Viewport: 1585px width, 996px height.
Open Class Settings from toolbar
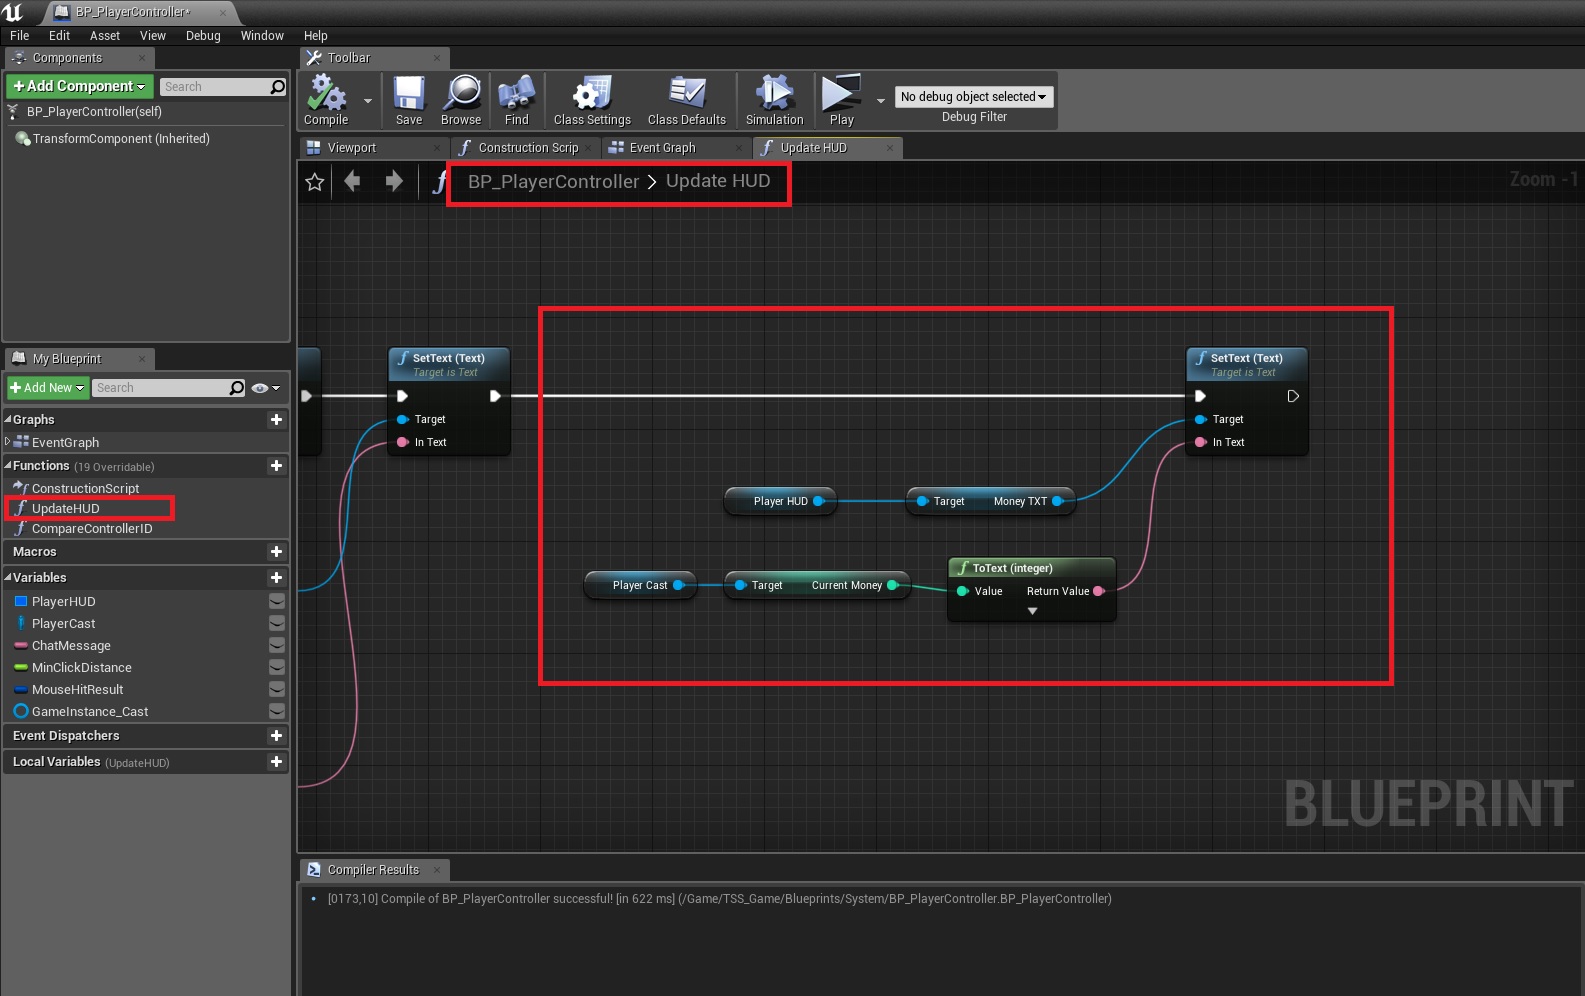592,95
